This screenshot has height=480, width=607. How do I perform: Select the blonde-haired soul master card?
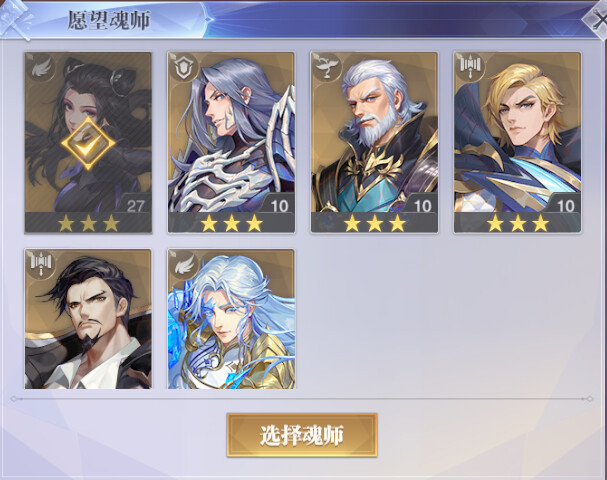(518, 142)
